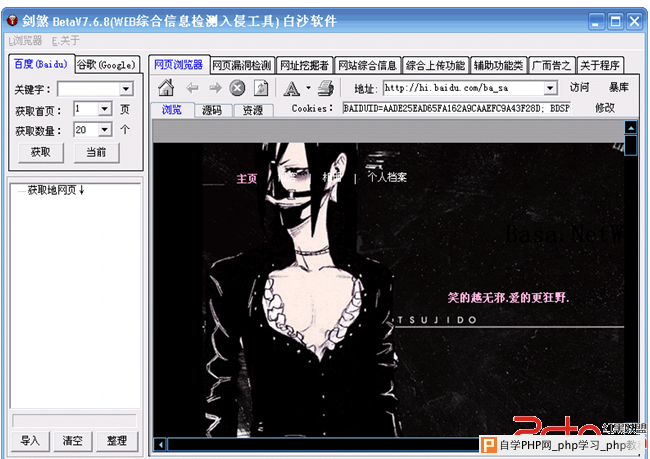The height and width of the screenshot is (459, 650).
Task: Go forward with the right arrow icon
Action: pyautogui.click(x=215, y=88)
